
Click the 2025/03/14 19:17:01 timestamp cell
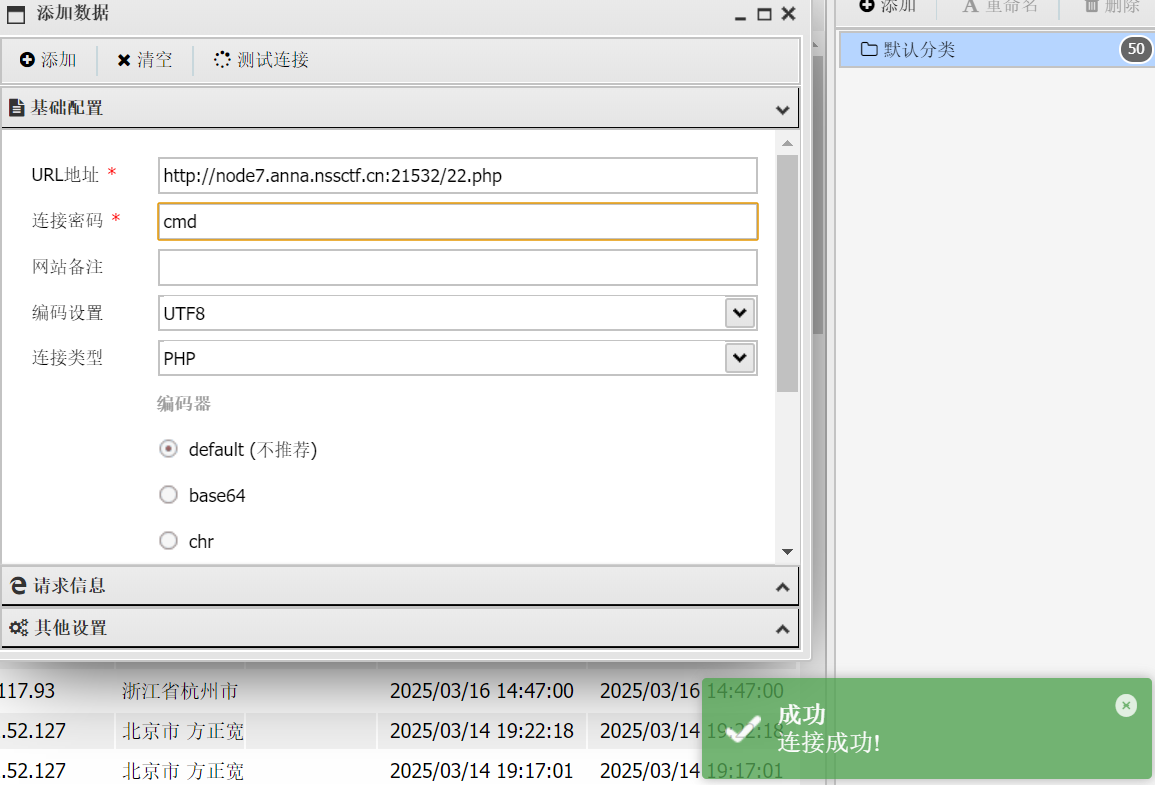(x=482, y=770)
